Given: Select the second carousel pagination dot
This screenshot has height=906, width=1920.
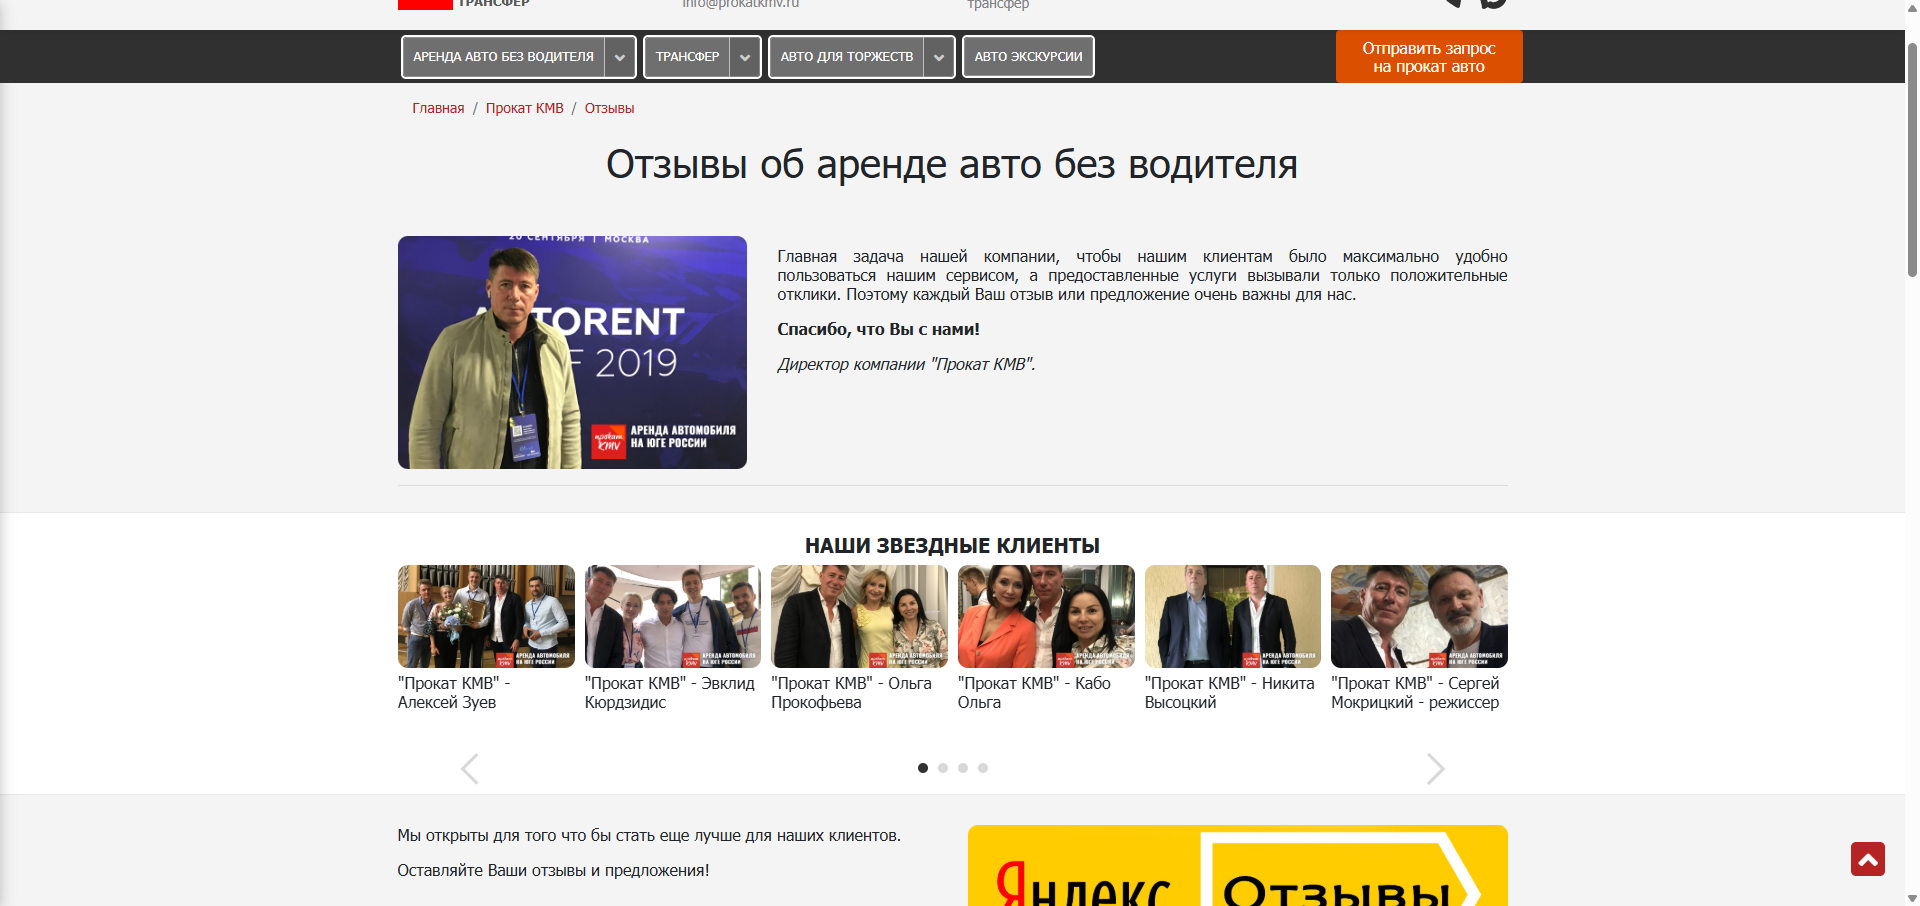Looking at the screenshot, I should click(943, 768).
